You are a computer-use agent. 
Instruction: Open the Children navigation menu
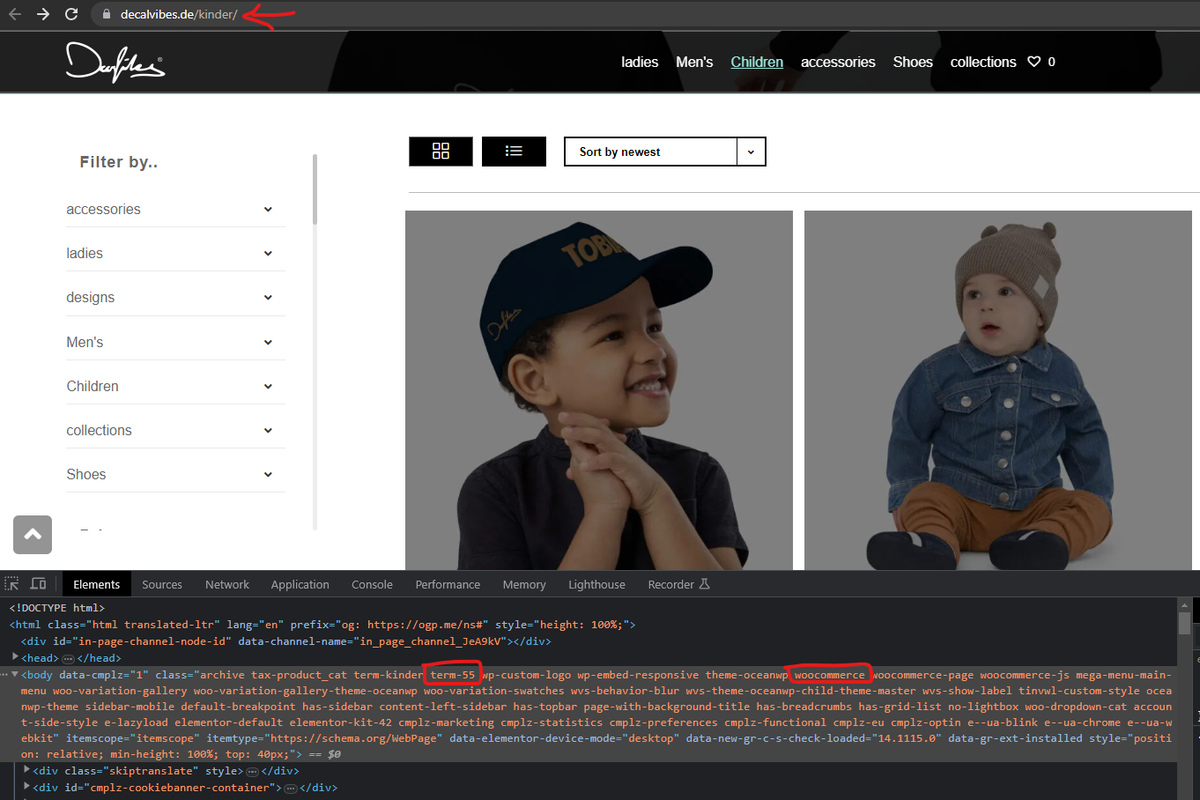pyautogui.click(x=757, y=62)
